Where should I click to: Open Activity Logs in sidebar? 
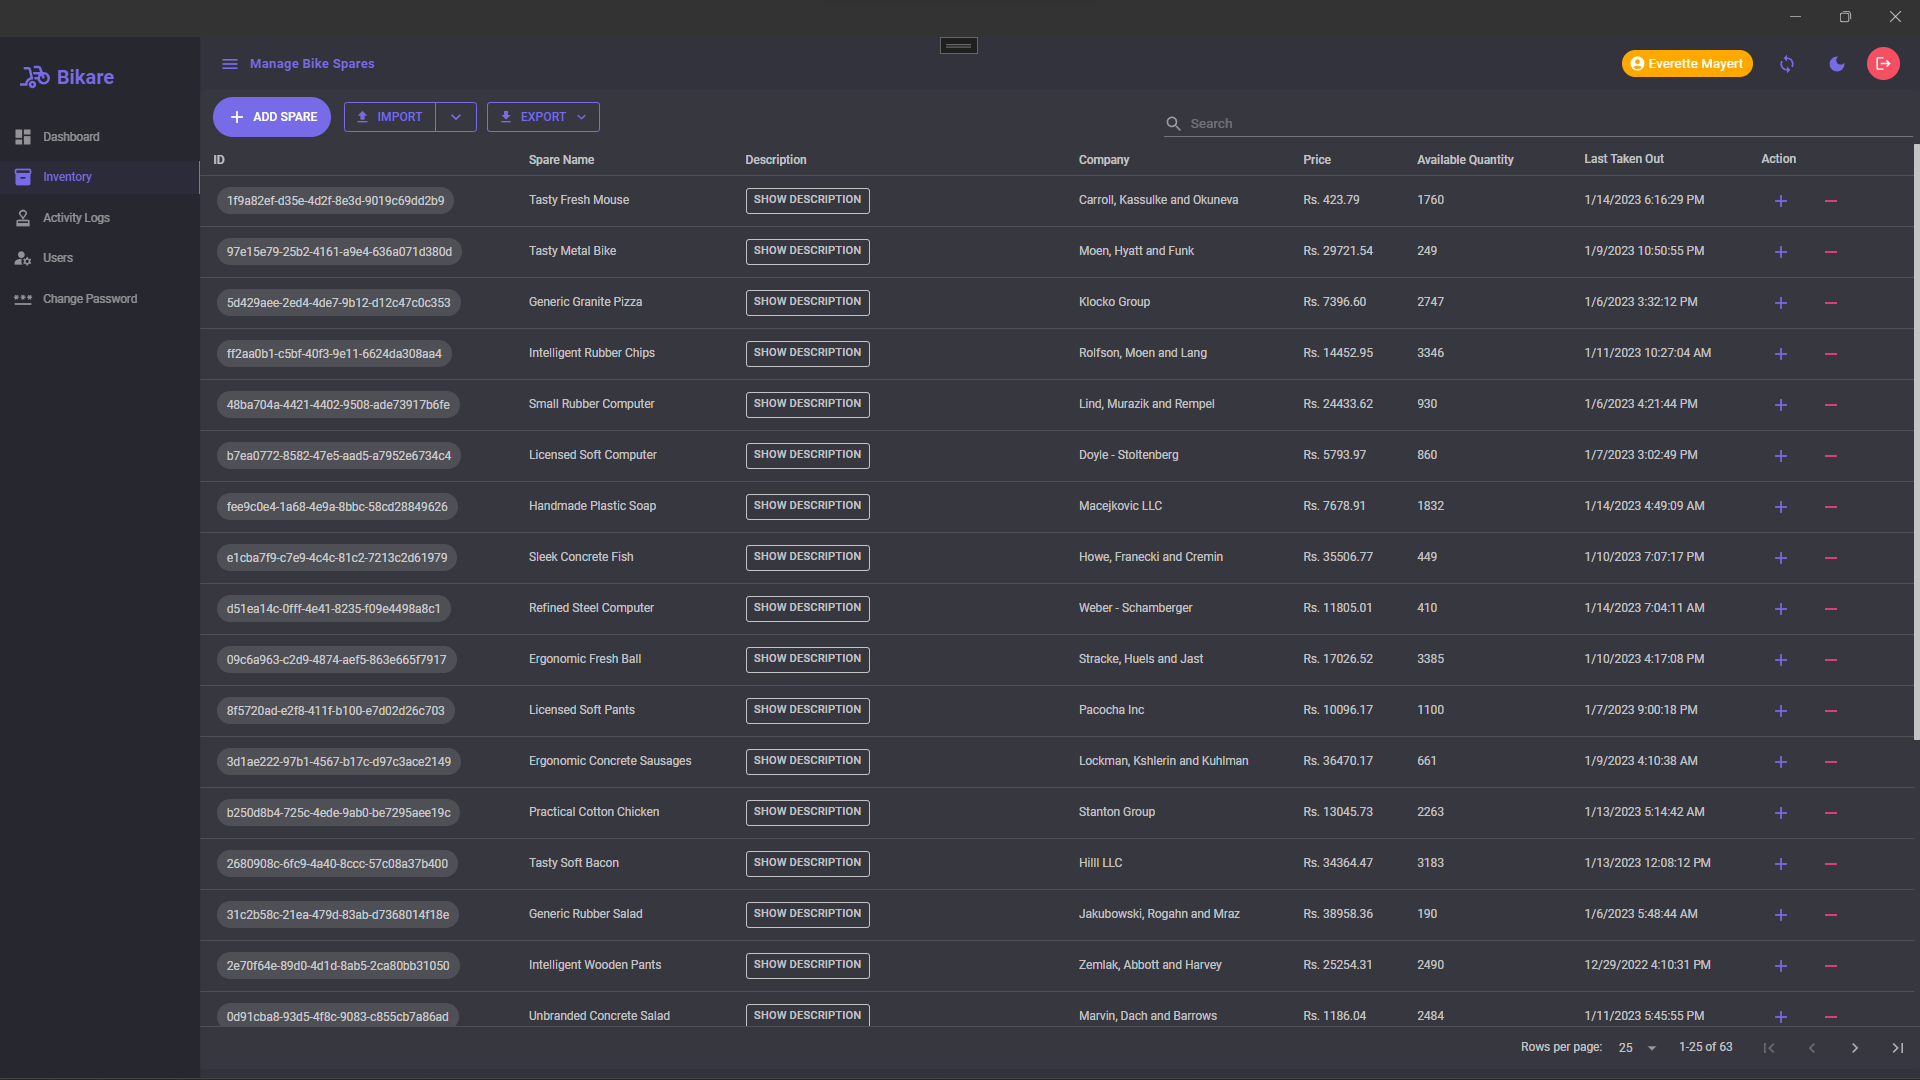[x=76, y=218]
